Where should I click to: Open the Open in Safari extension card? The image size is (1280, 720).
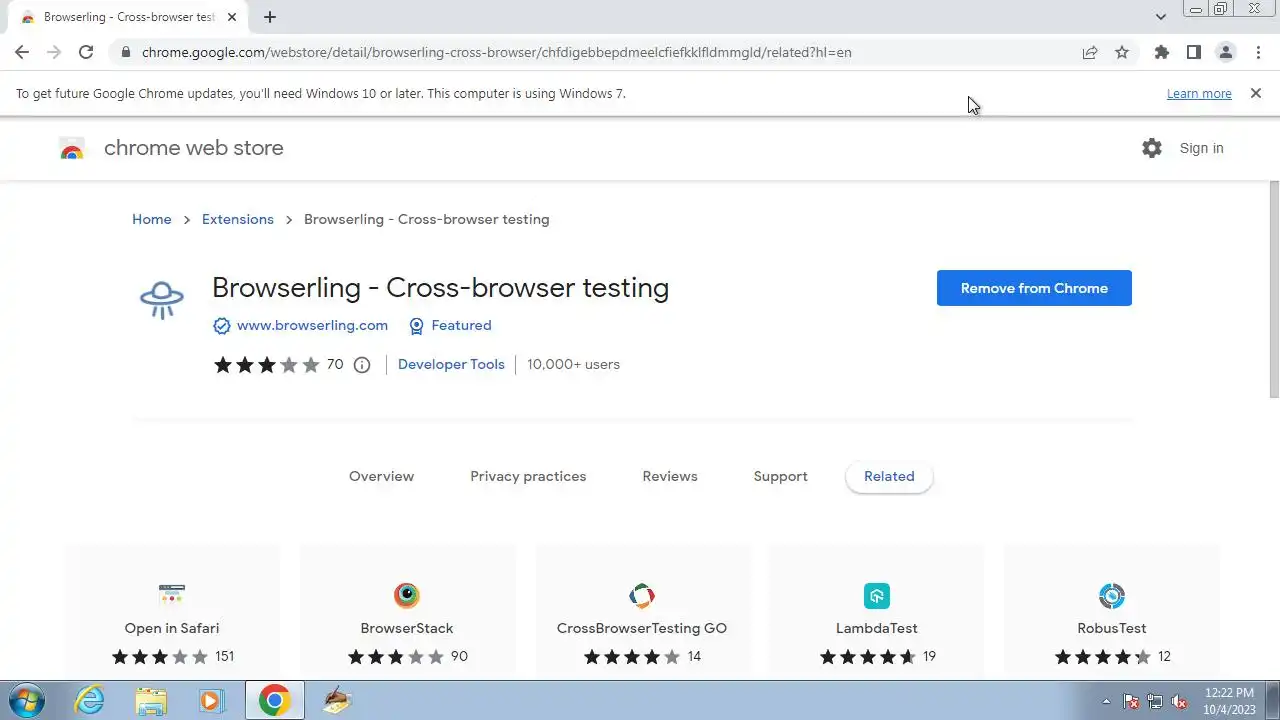[x=172, y=613]
